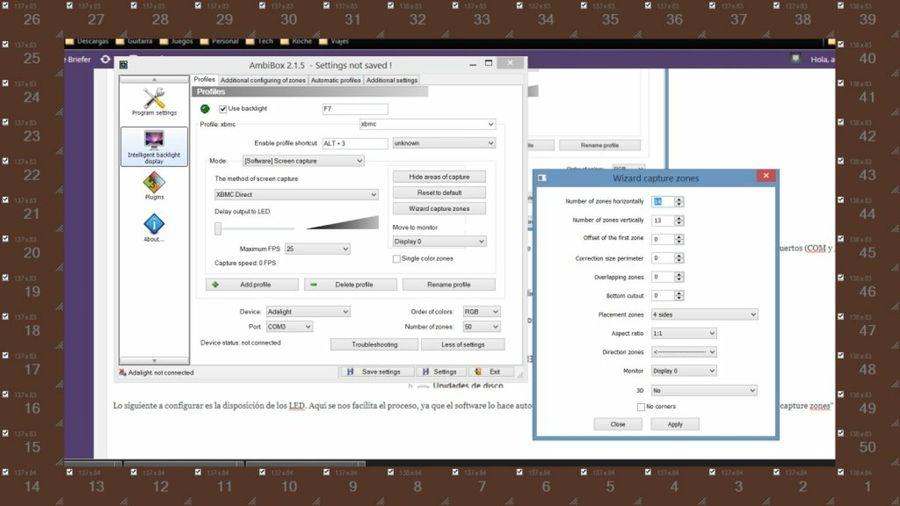This screenshot has height=506, width=900.
Task: Click the Wizard capture zones window icon
Action: (x=542, y=178)
